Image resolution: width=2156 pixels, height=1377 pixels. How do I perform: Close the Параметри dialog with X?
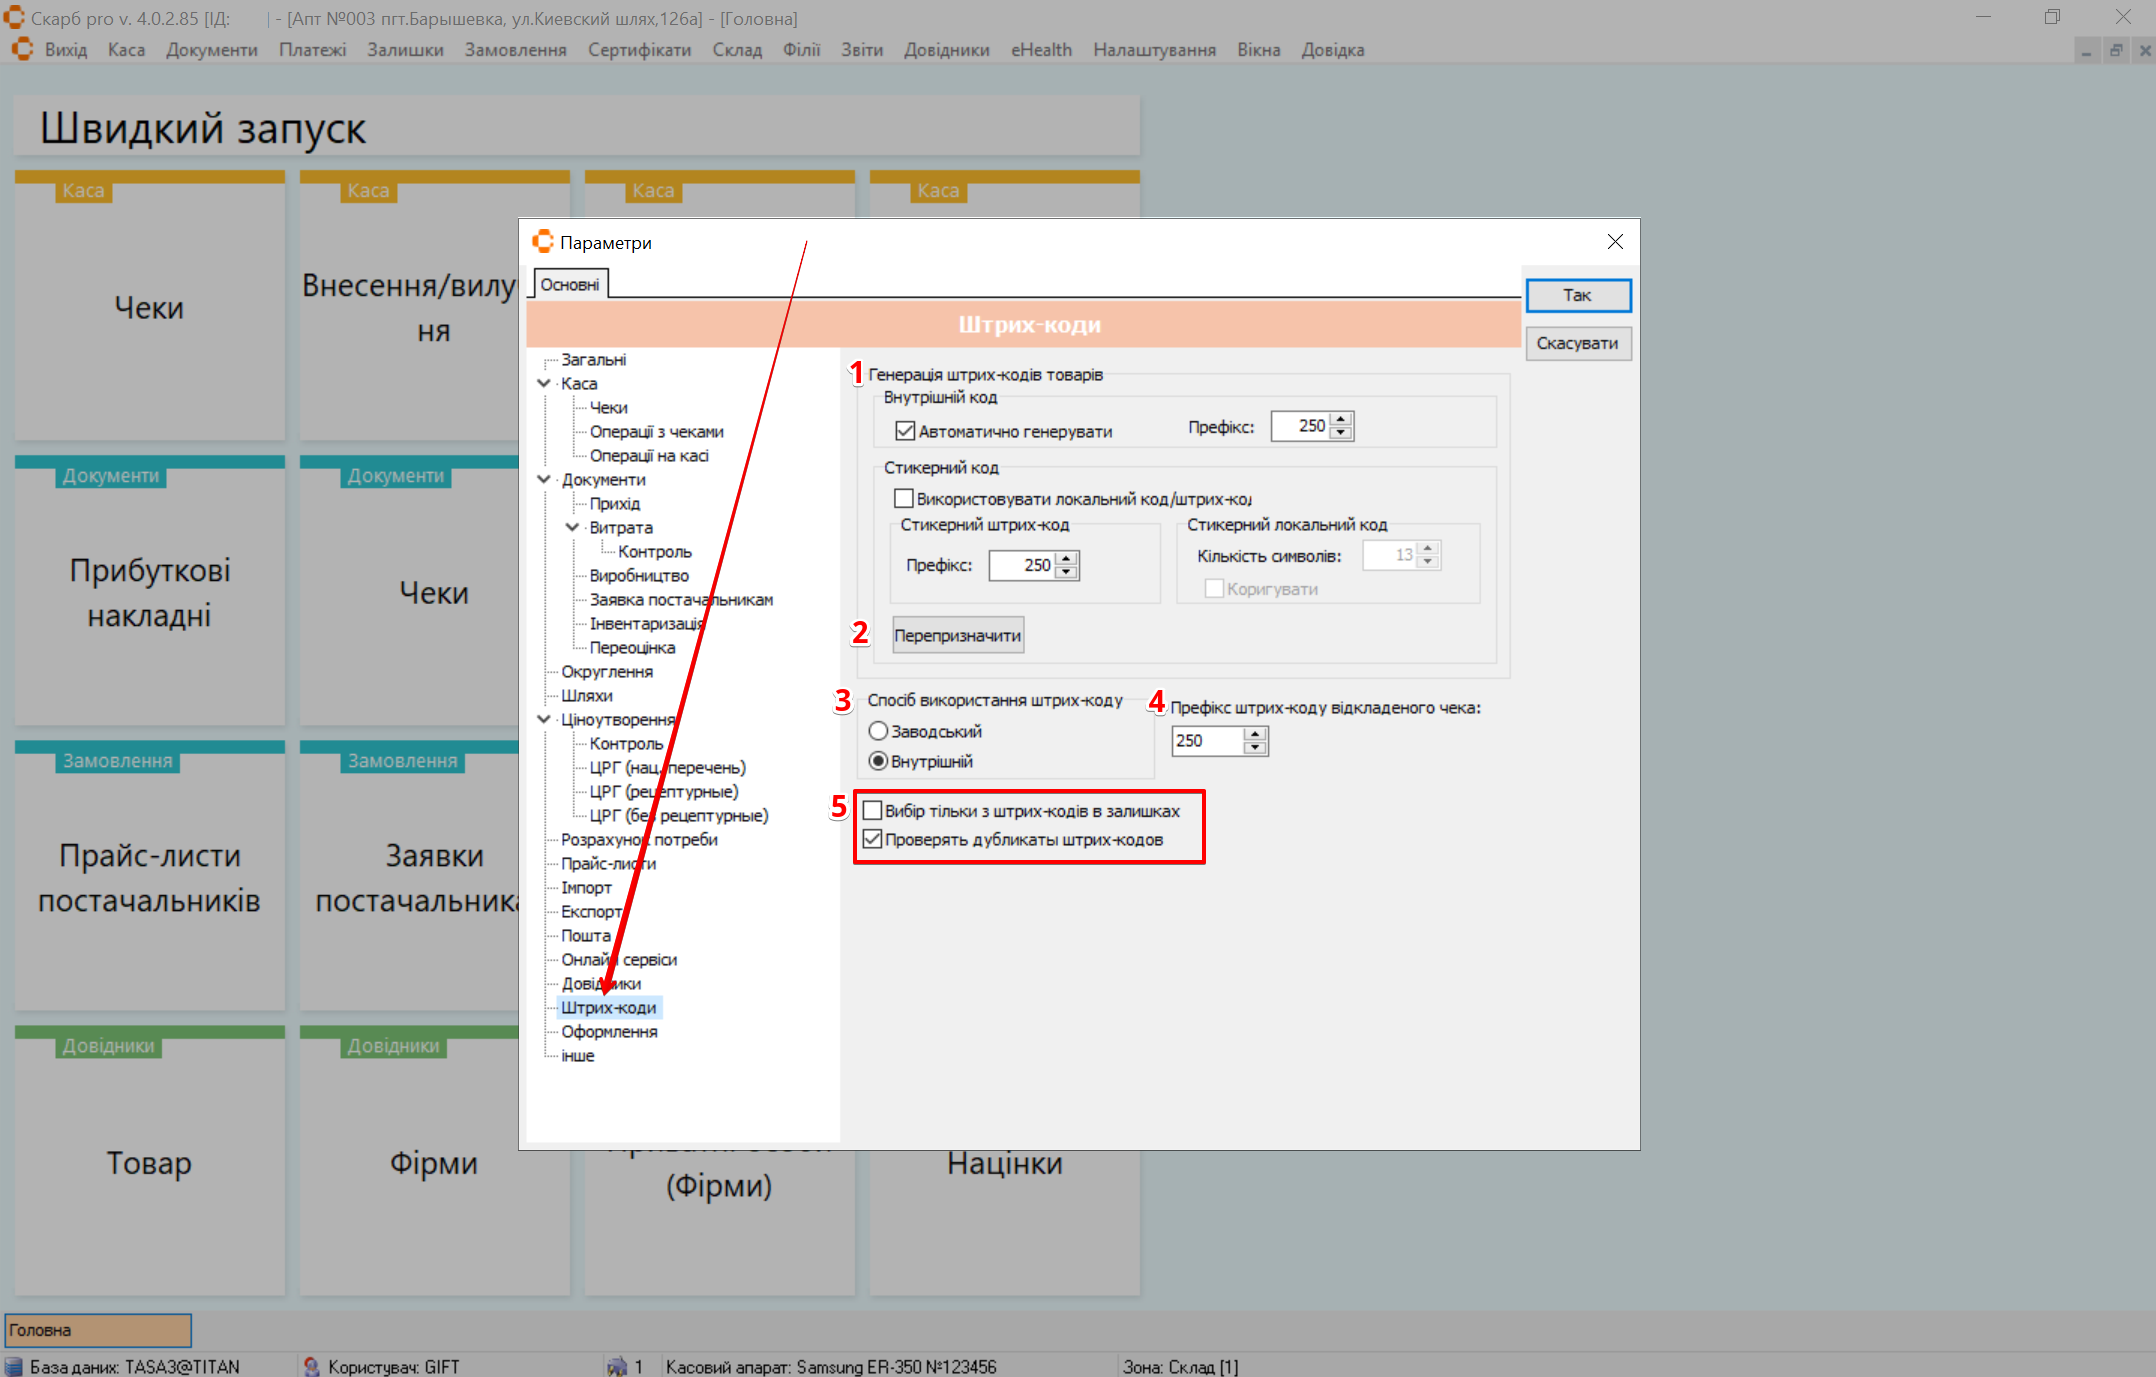(1614, 242)
